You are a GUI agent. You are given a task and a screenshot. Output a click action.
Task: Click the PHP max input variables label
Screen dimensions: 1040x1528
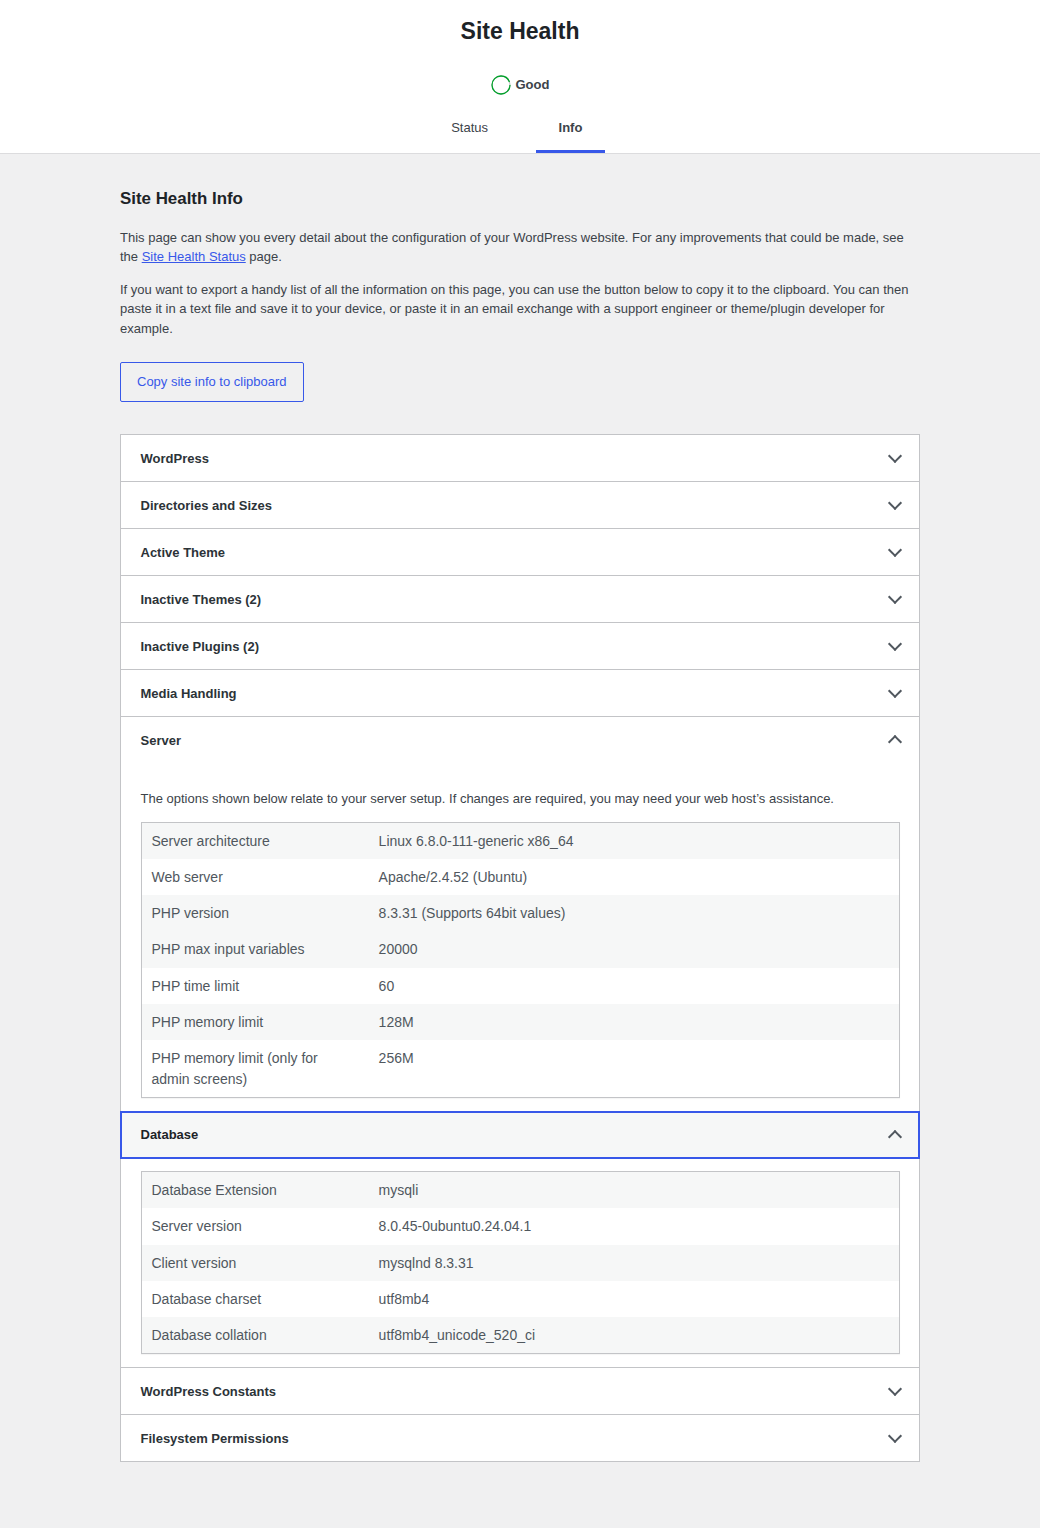[228, 949]
